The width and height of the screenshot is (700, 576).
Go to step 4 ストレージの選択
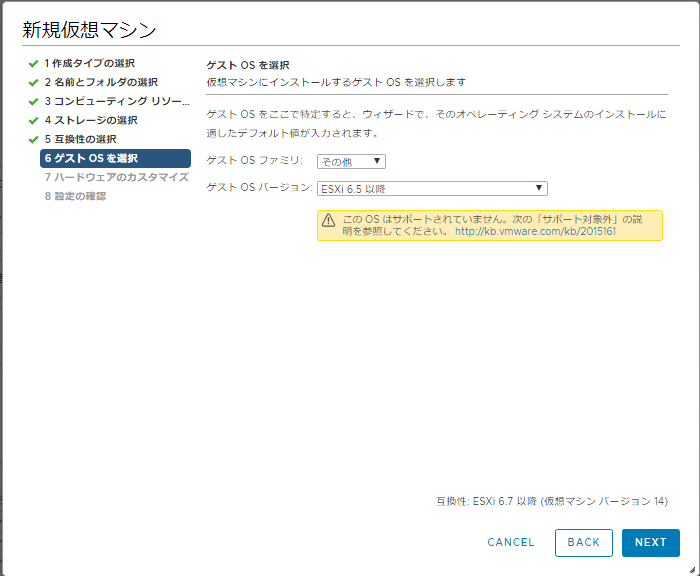click(91, 120)
